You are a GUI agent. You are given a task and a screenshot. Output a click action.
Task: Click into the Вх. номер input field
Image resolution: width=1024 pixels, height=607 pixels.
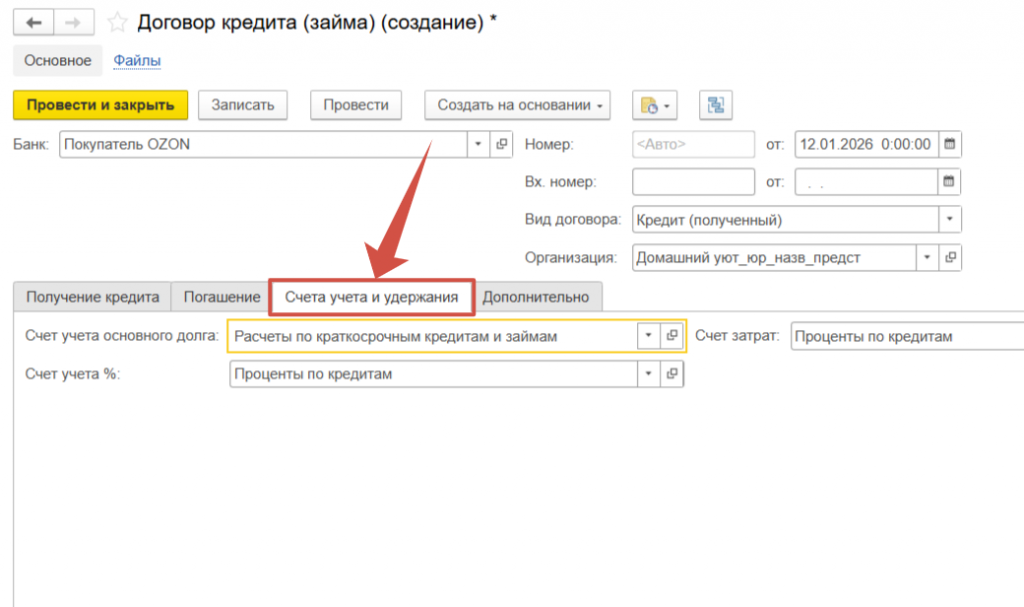click(x=693, y=182)
